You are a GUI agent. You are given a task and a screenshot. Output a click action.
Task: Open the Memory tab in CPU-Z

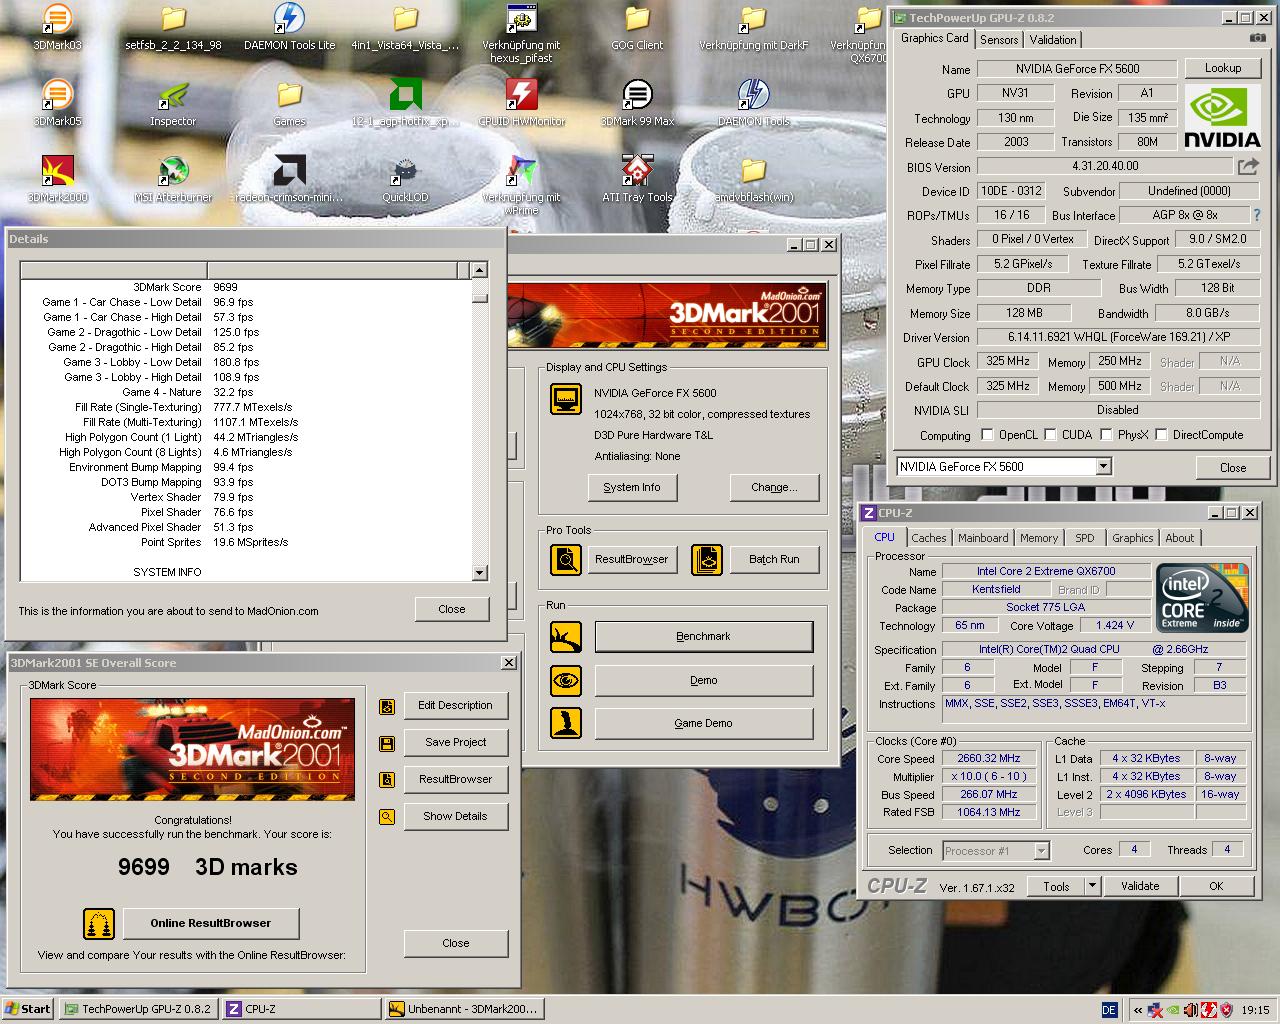click(1039, 538)
